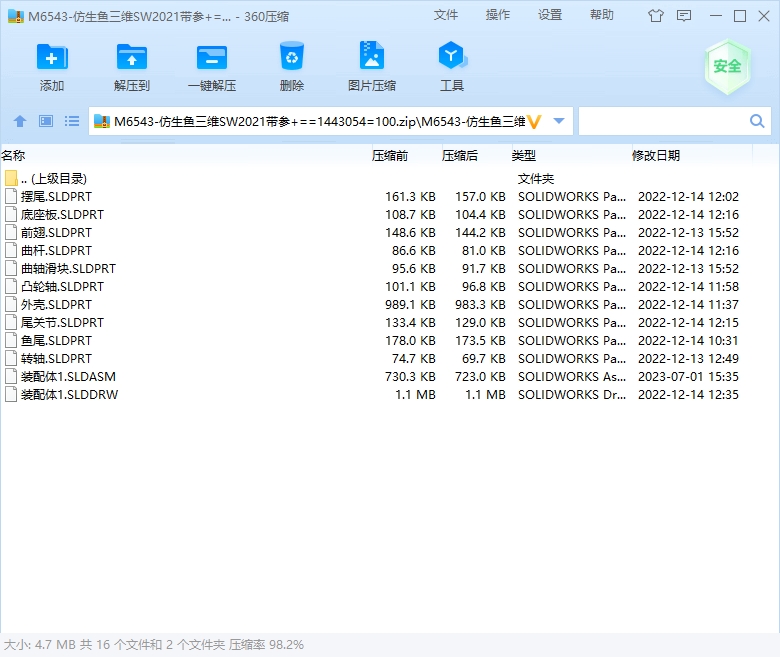The width and height of the screenshot is (780, 657).
Task: Select the parent directory folder icon
Action: tap(11, 178)
